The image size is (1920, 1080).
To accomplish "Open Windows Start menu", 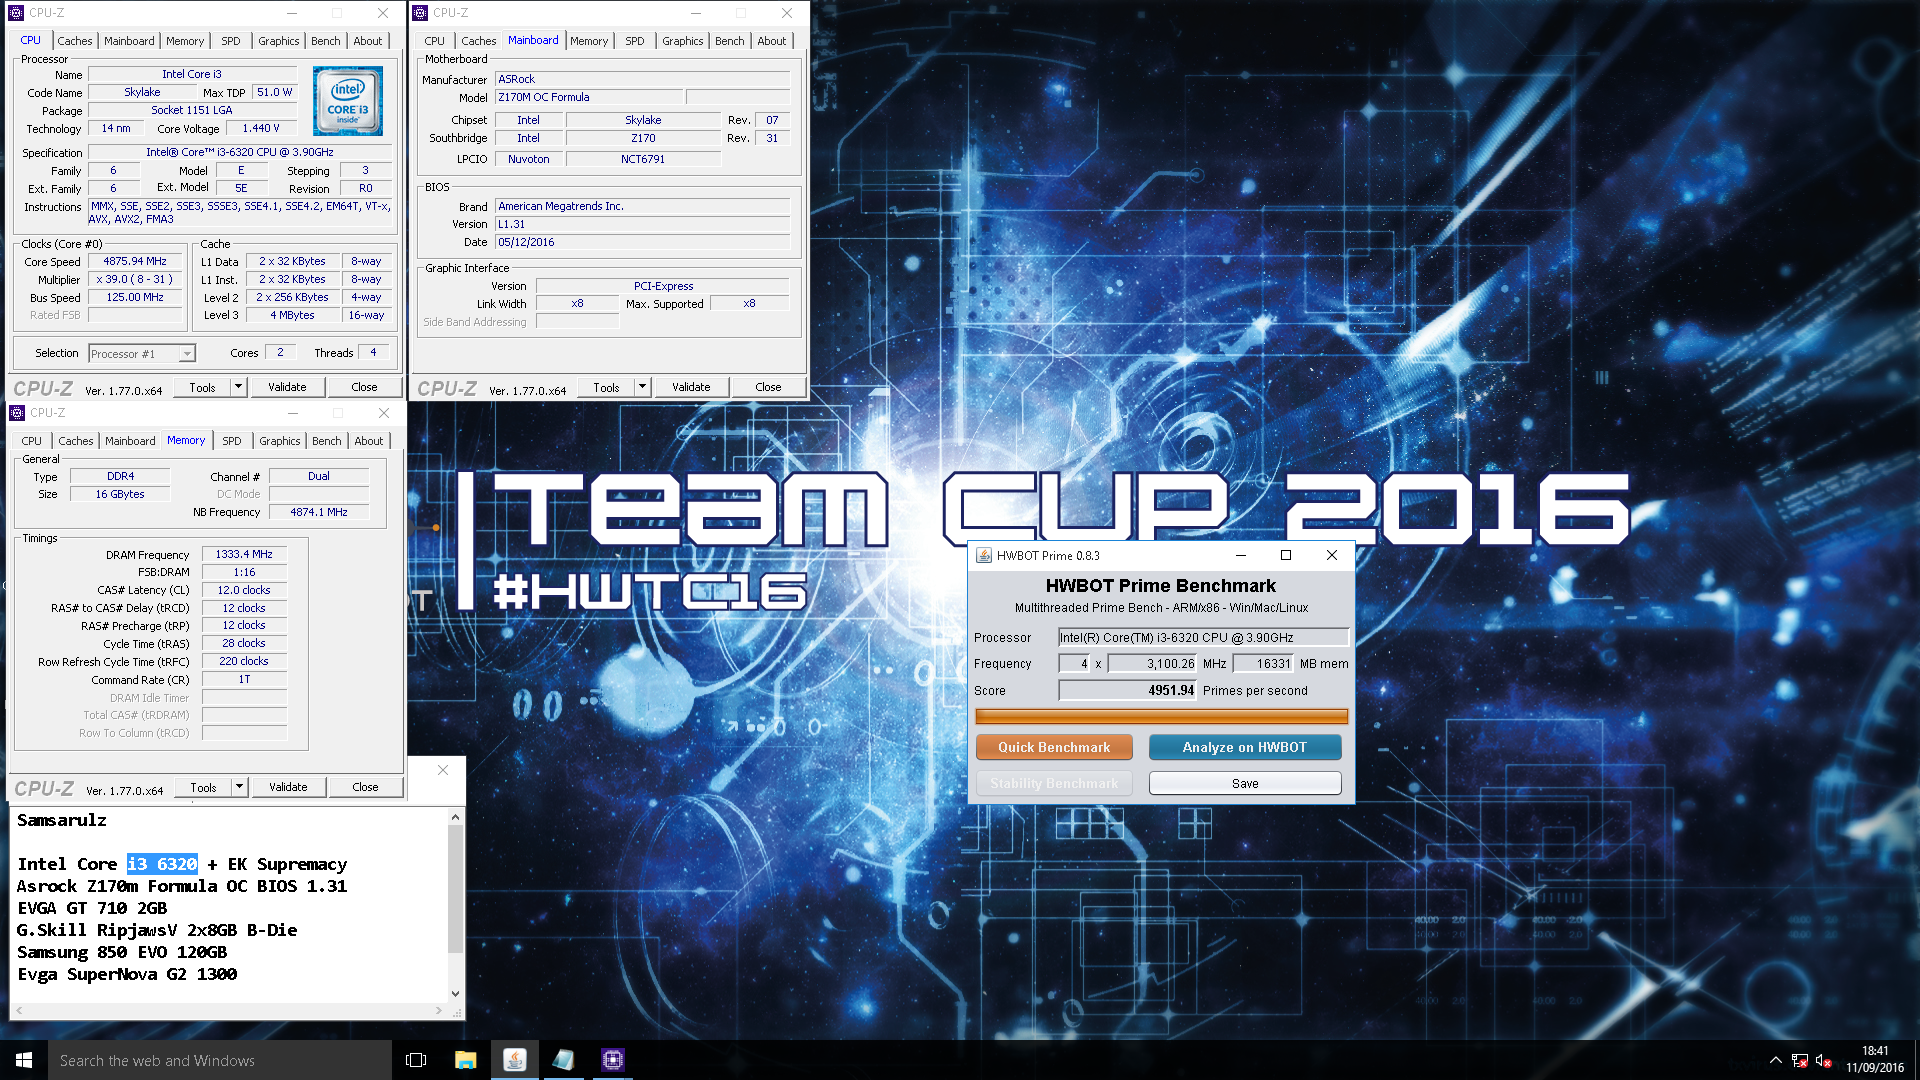I will 24,1060.
